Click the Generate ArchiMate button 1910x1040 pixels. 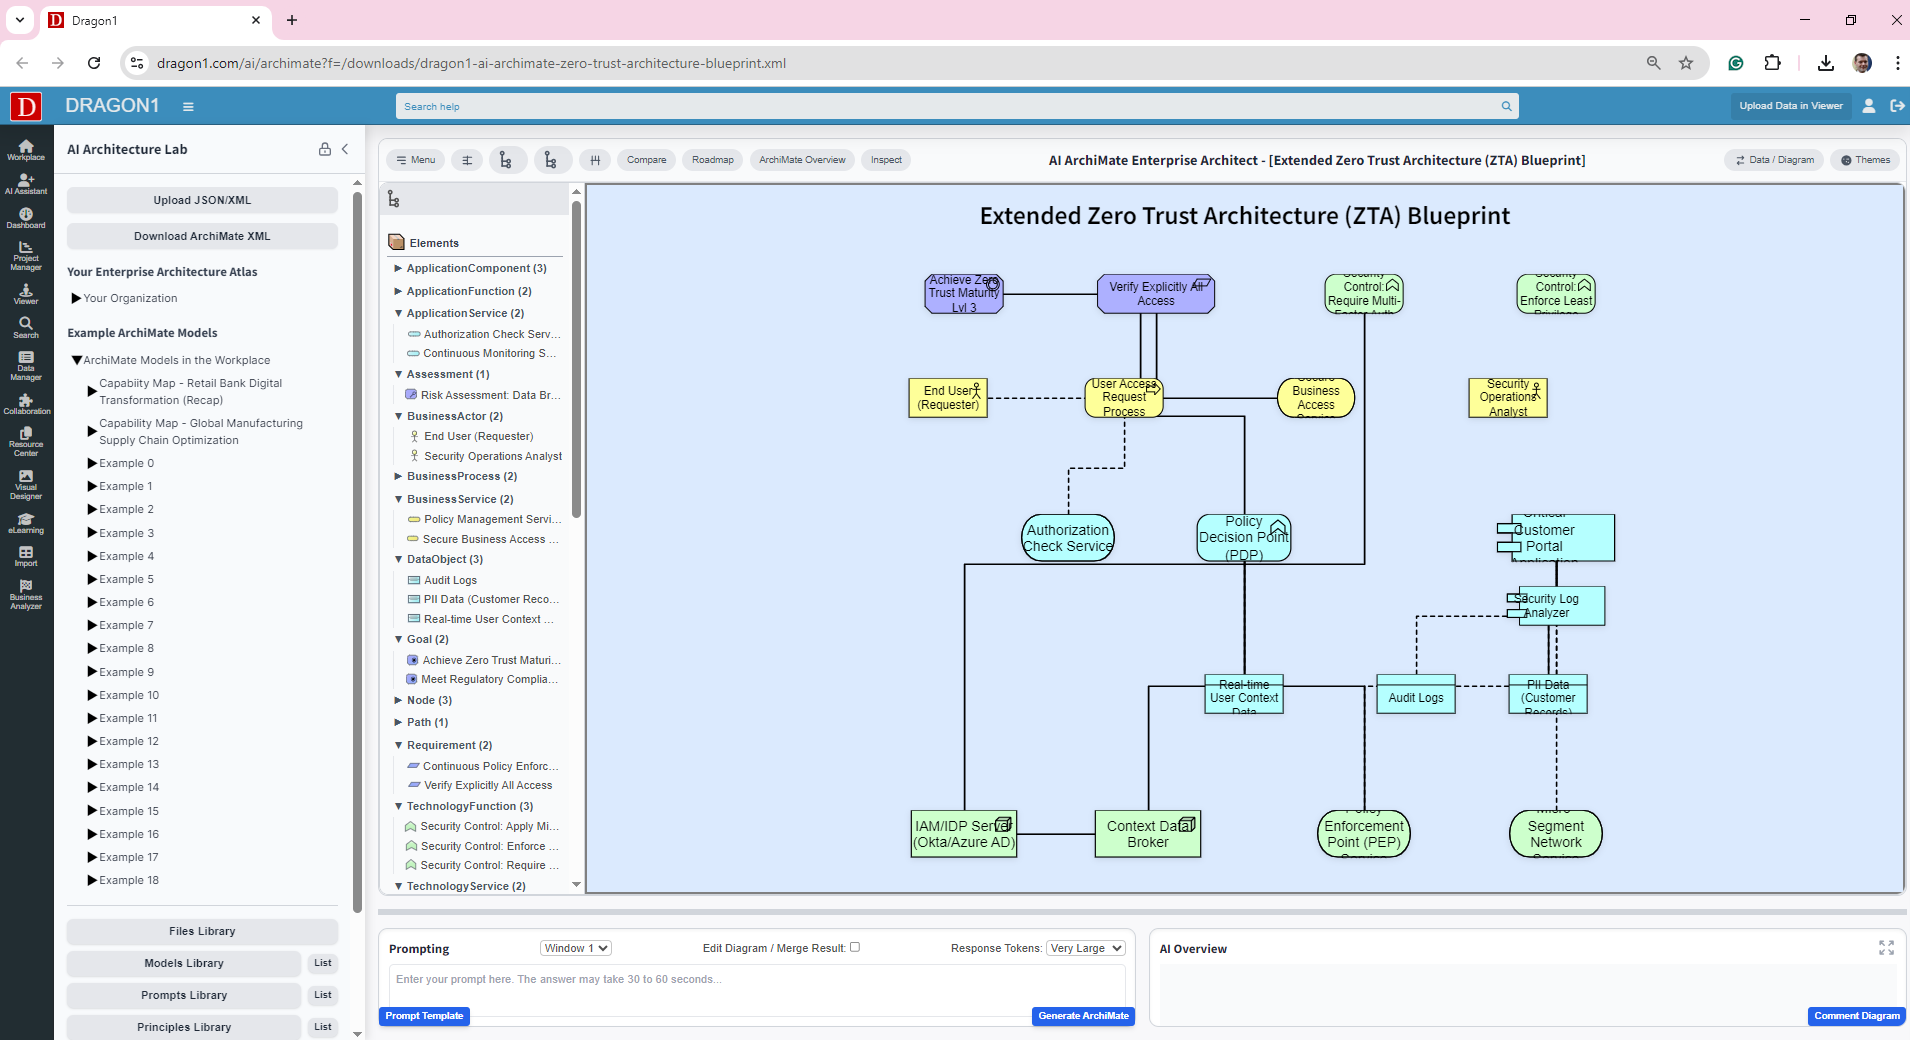pyautogui.click(x=1082, y=1015)
